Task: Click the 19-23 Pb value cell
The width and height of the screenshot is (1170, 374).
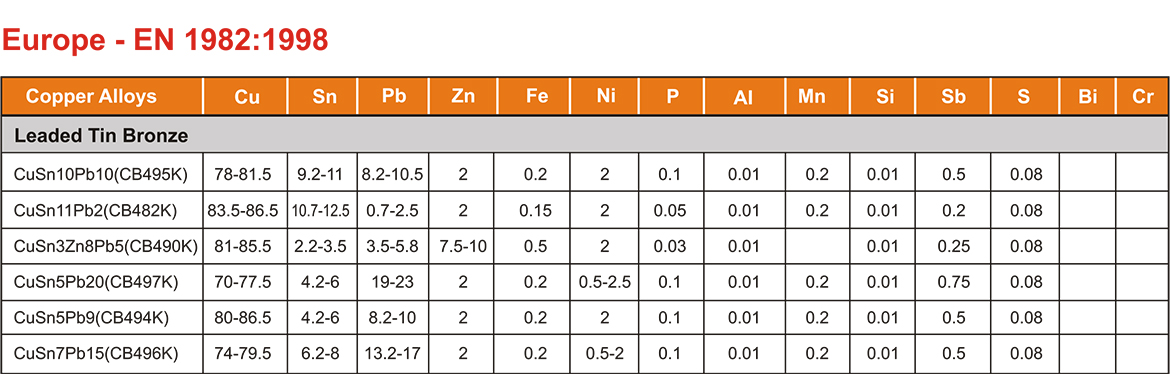Action: tap(393, 282)
